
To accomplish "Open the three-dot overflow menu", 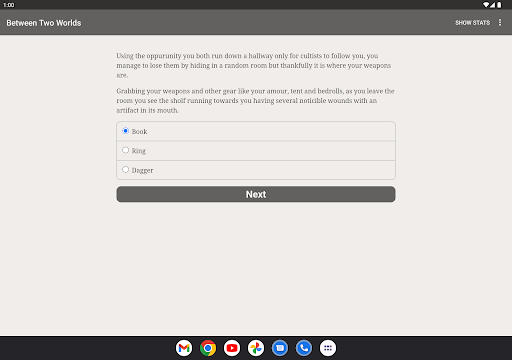I will tap(500, 22).
